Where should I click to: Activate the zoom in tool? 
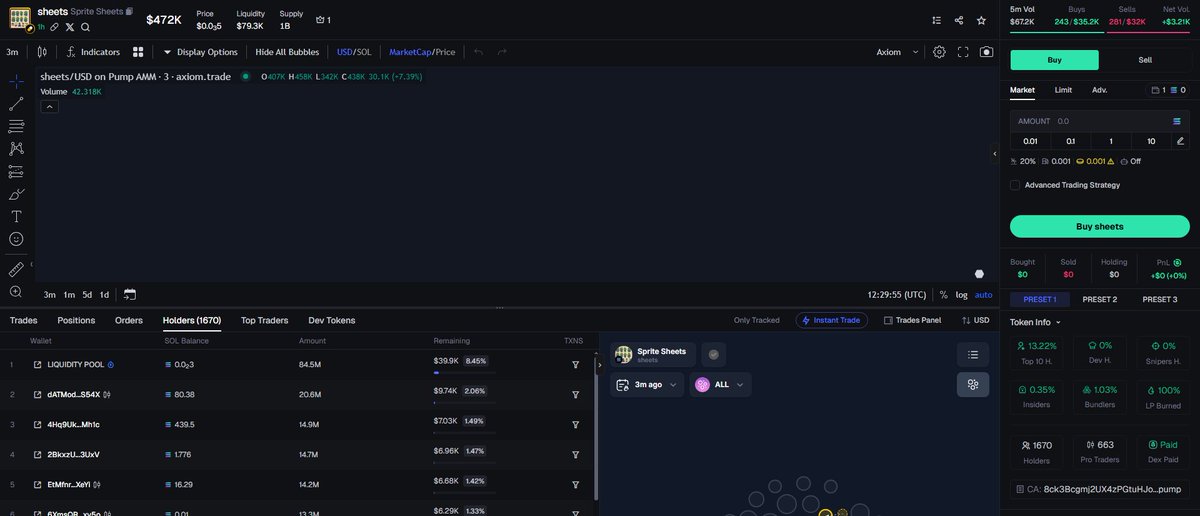coord(16,292)
